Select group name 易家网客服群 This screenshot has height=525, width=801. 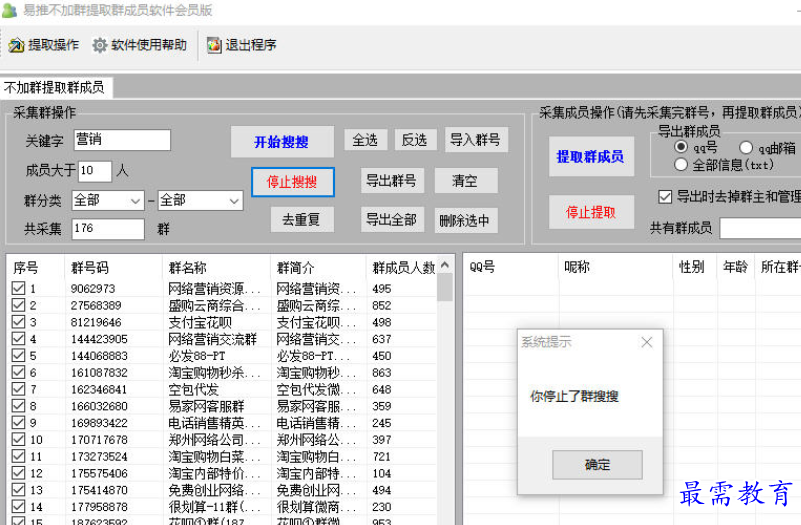(206, 407)
